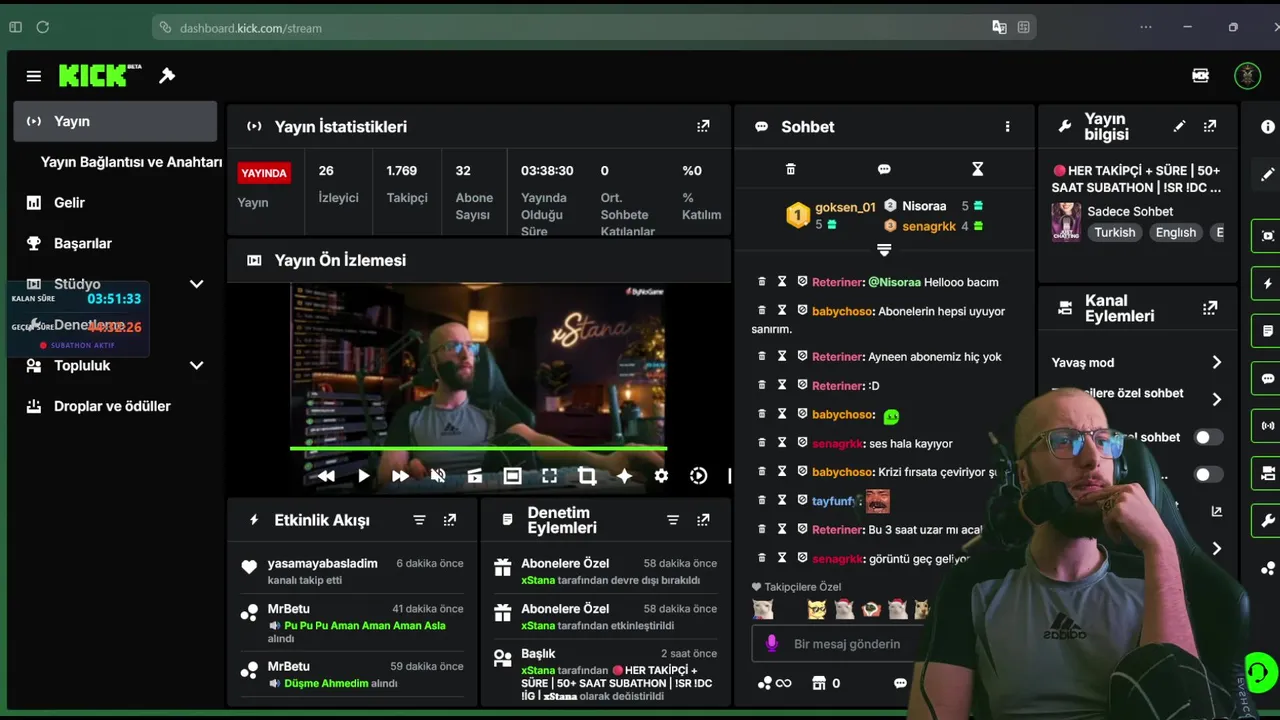
Task: Click the speech bubble icon below the Sohbet header
Action: pyautogui.click(x=884, y=169)
